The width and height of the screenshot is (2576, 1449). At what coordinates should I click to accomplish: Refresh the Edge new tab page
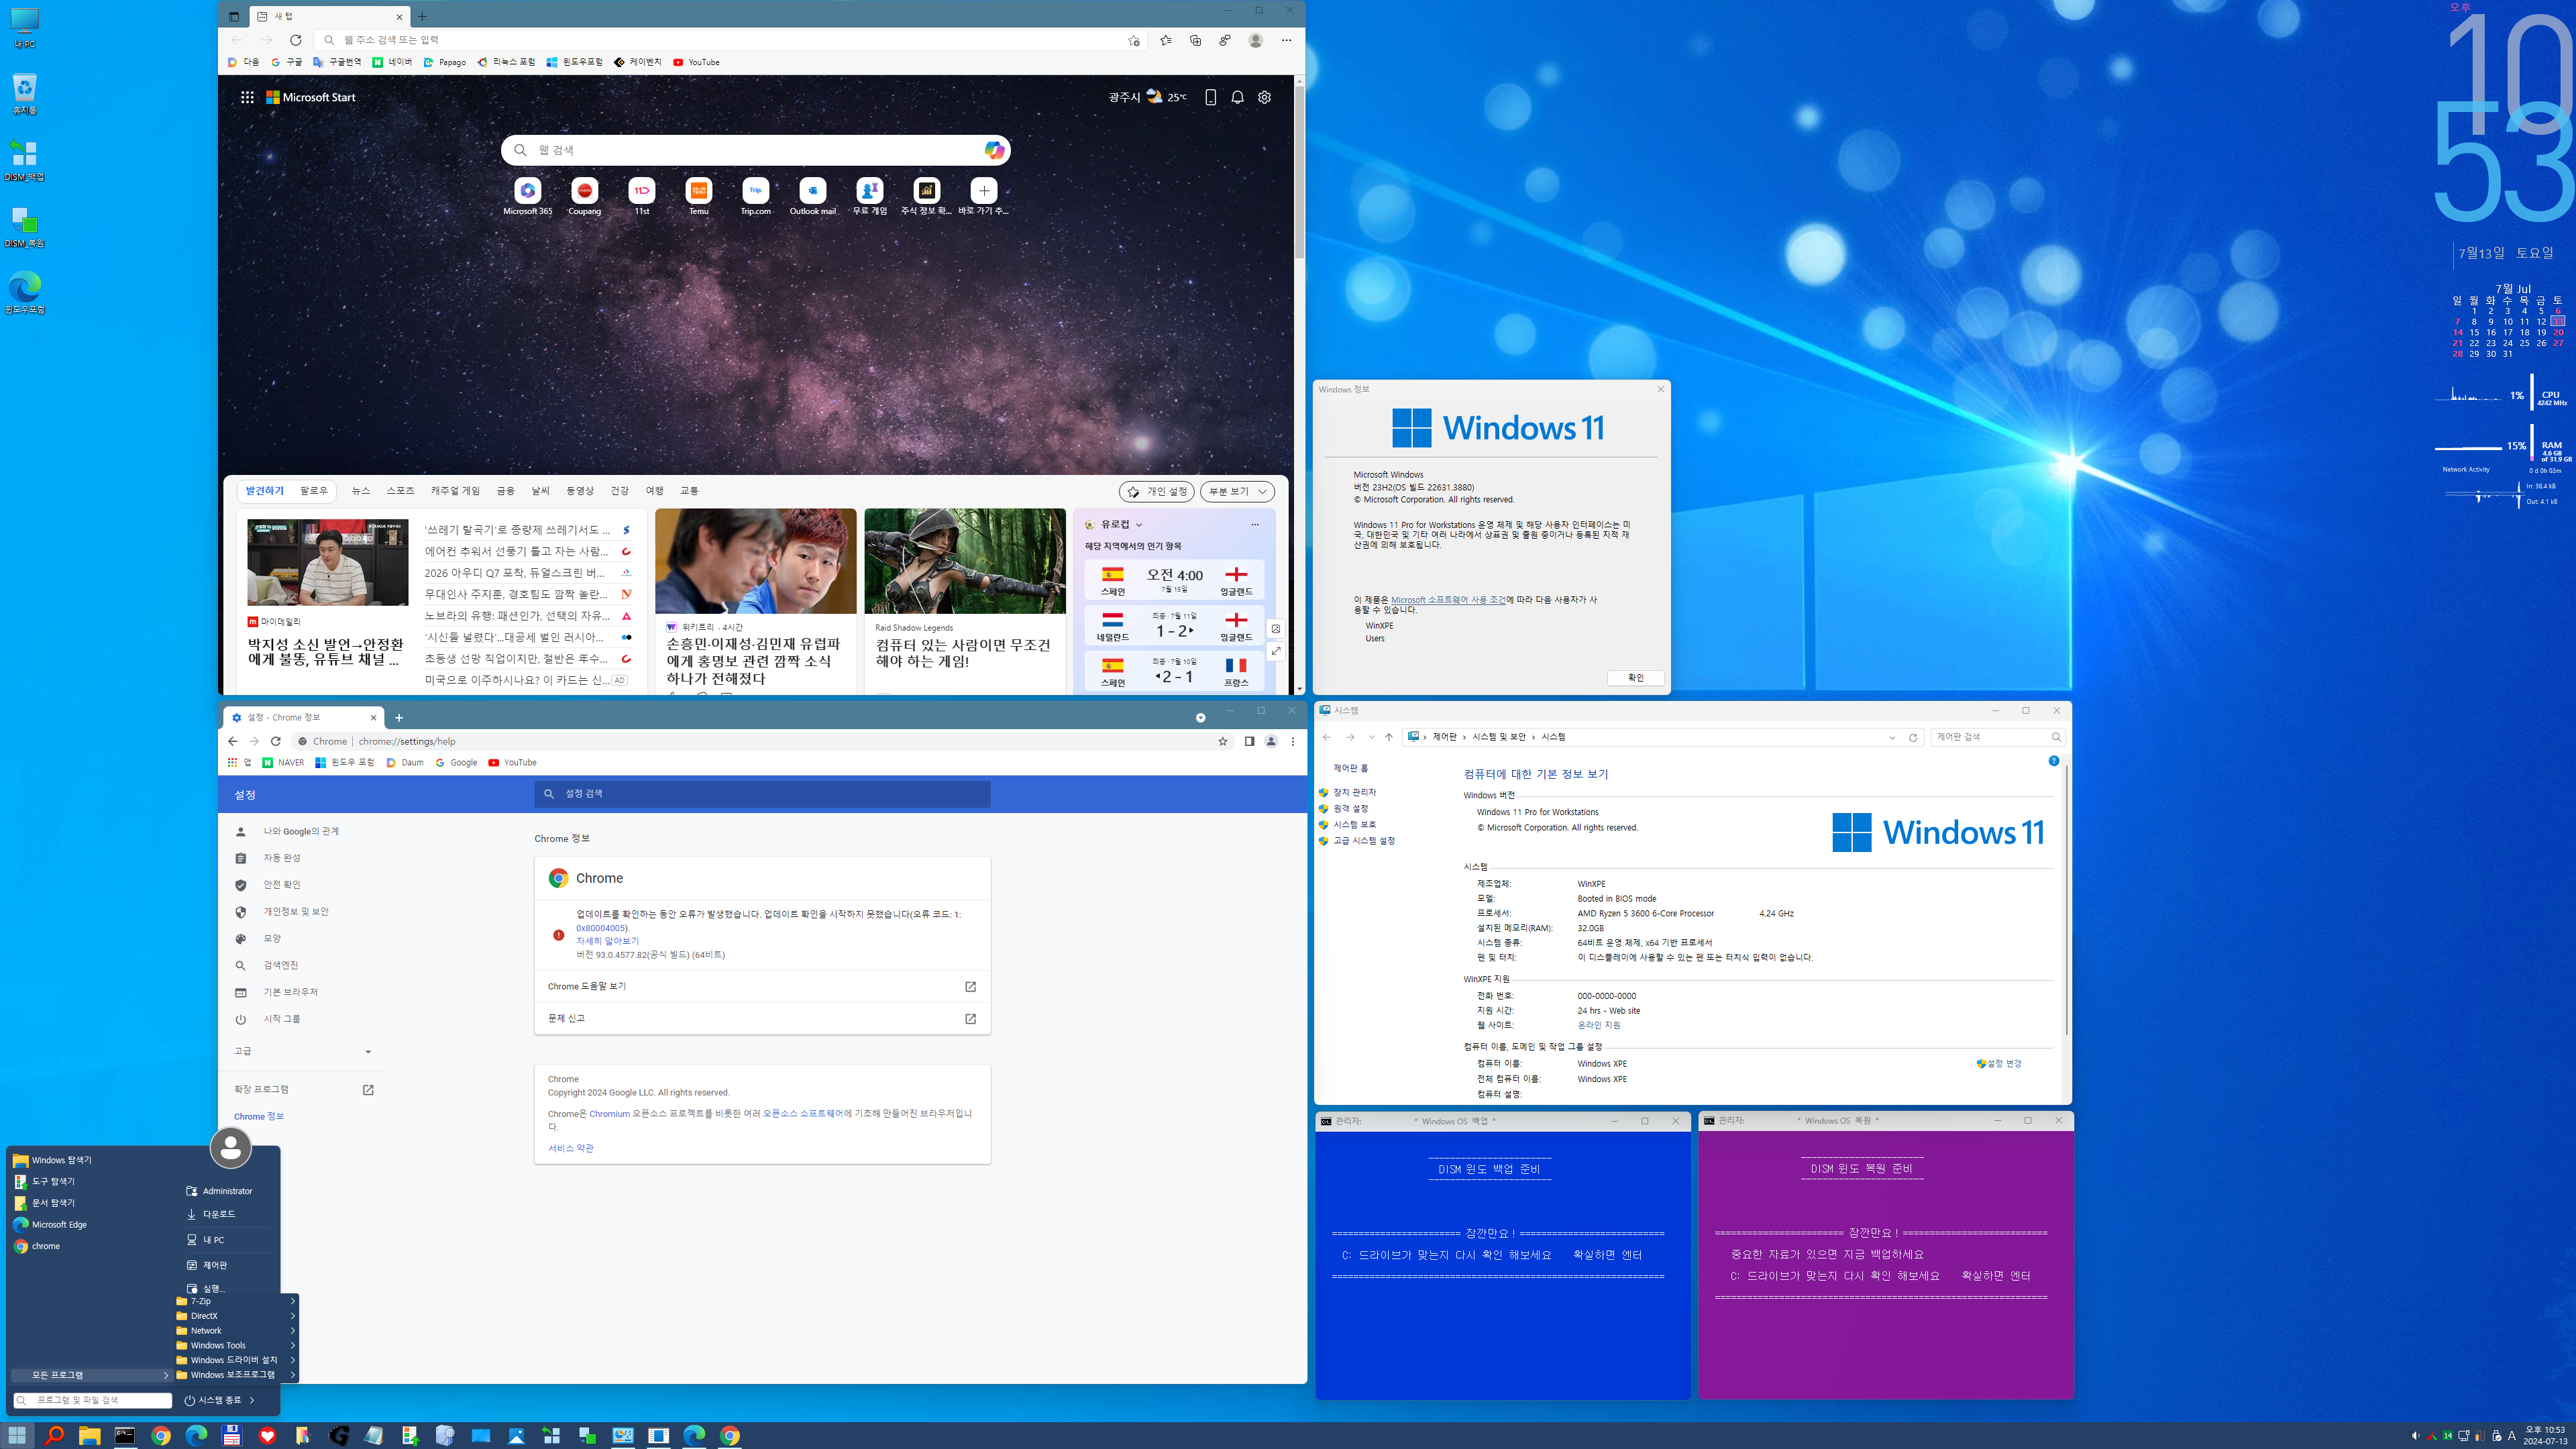tap(295, 40)
